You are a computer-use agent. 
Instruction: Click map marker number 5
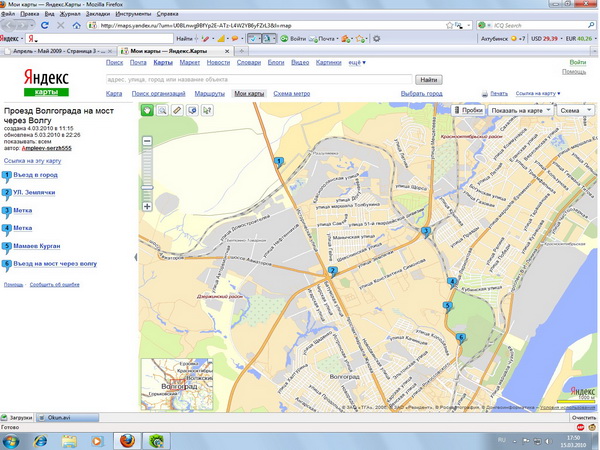[447, 306]
